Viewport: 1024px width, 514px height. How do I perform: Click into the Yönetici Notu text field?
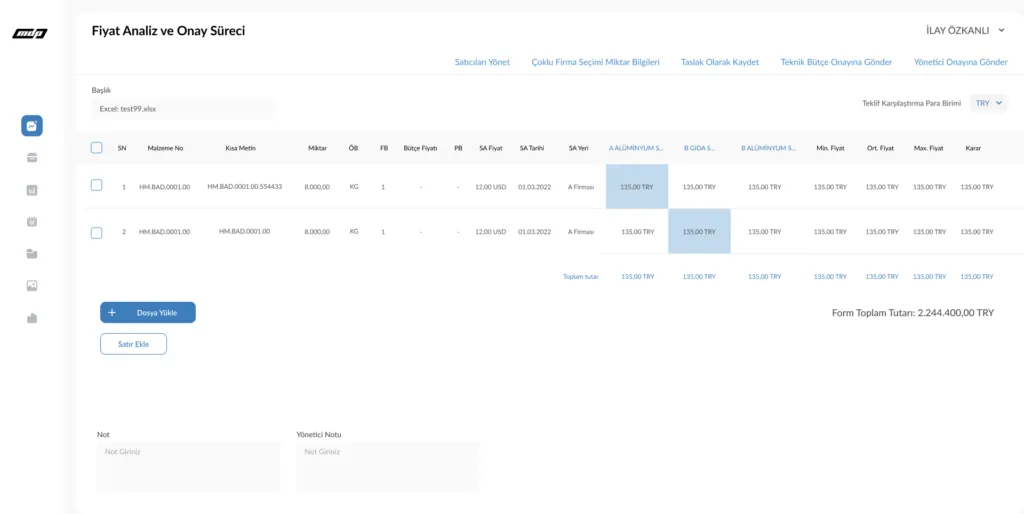click(387, 466)
